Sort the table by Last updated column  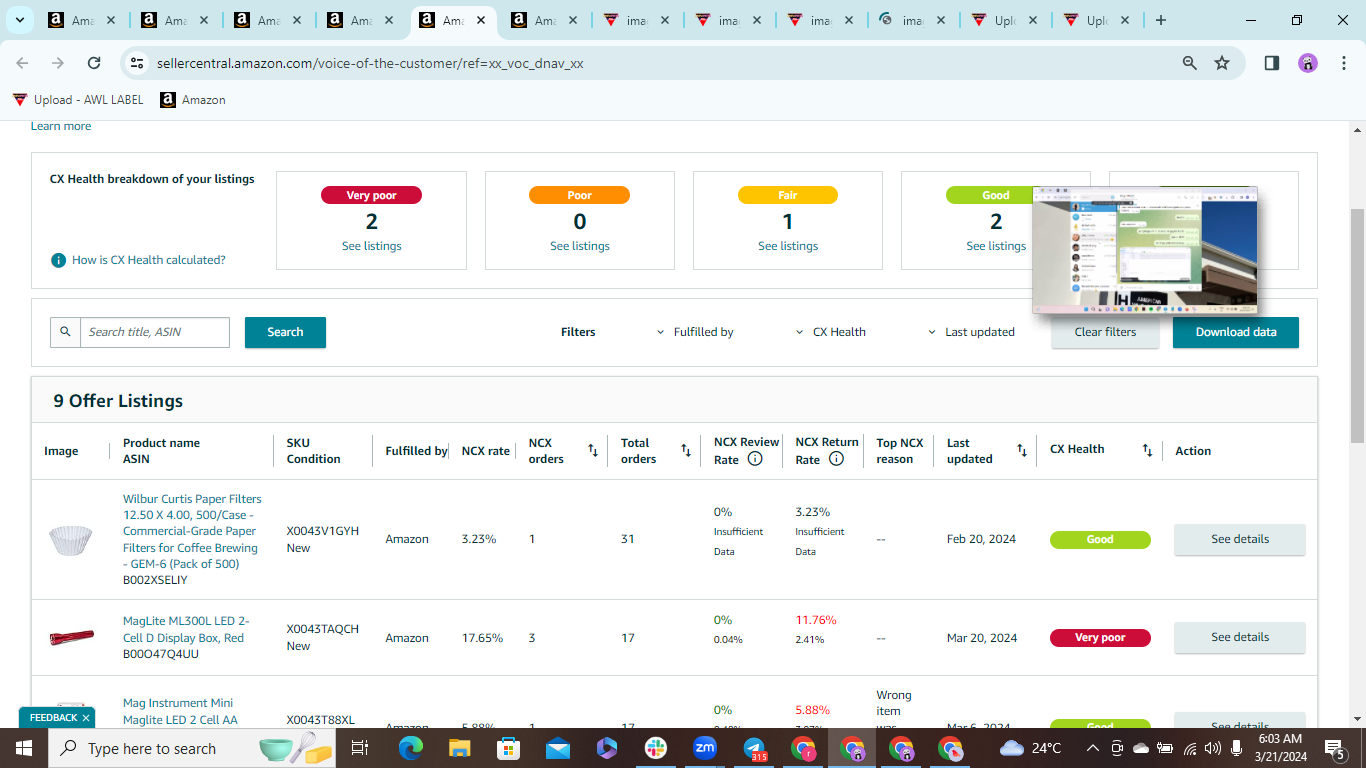point(1022,451)
